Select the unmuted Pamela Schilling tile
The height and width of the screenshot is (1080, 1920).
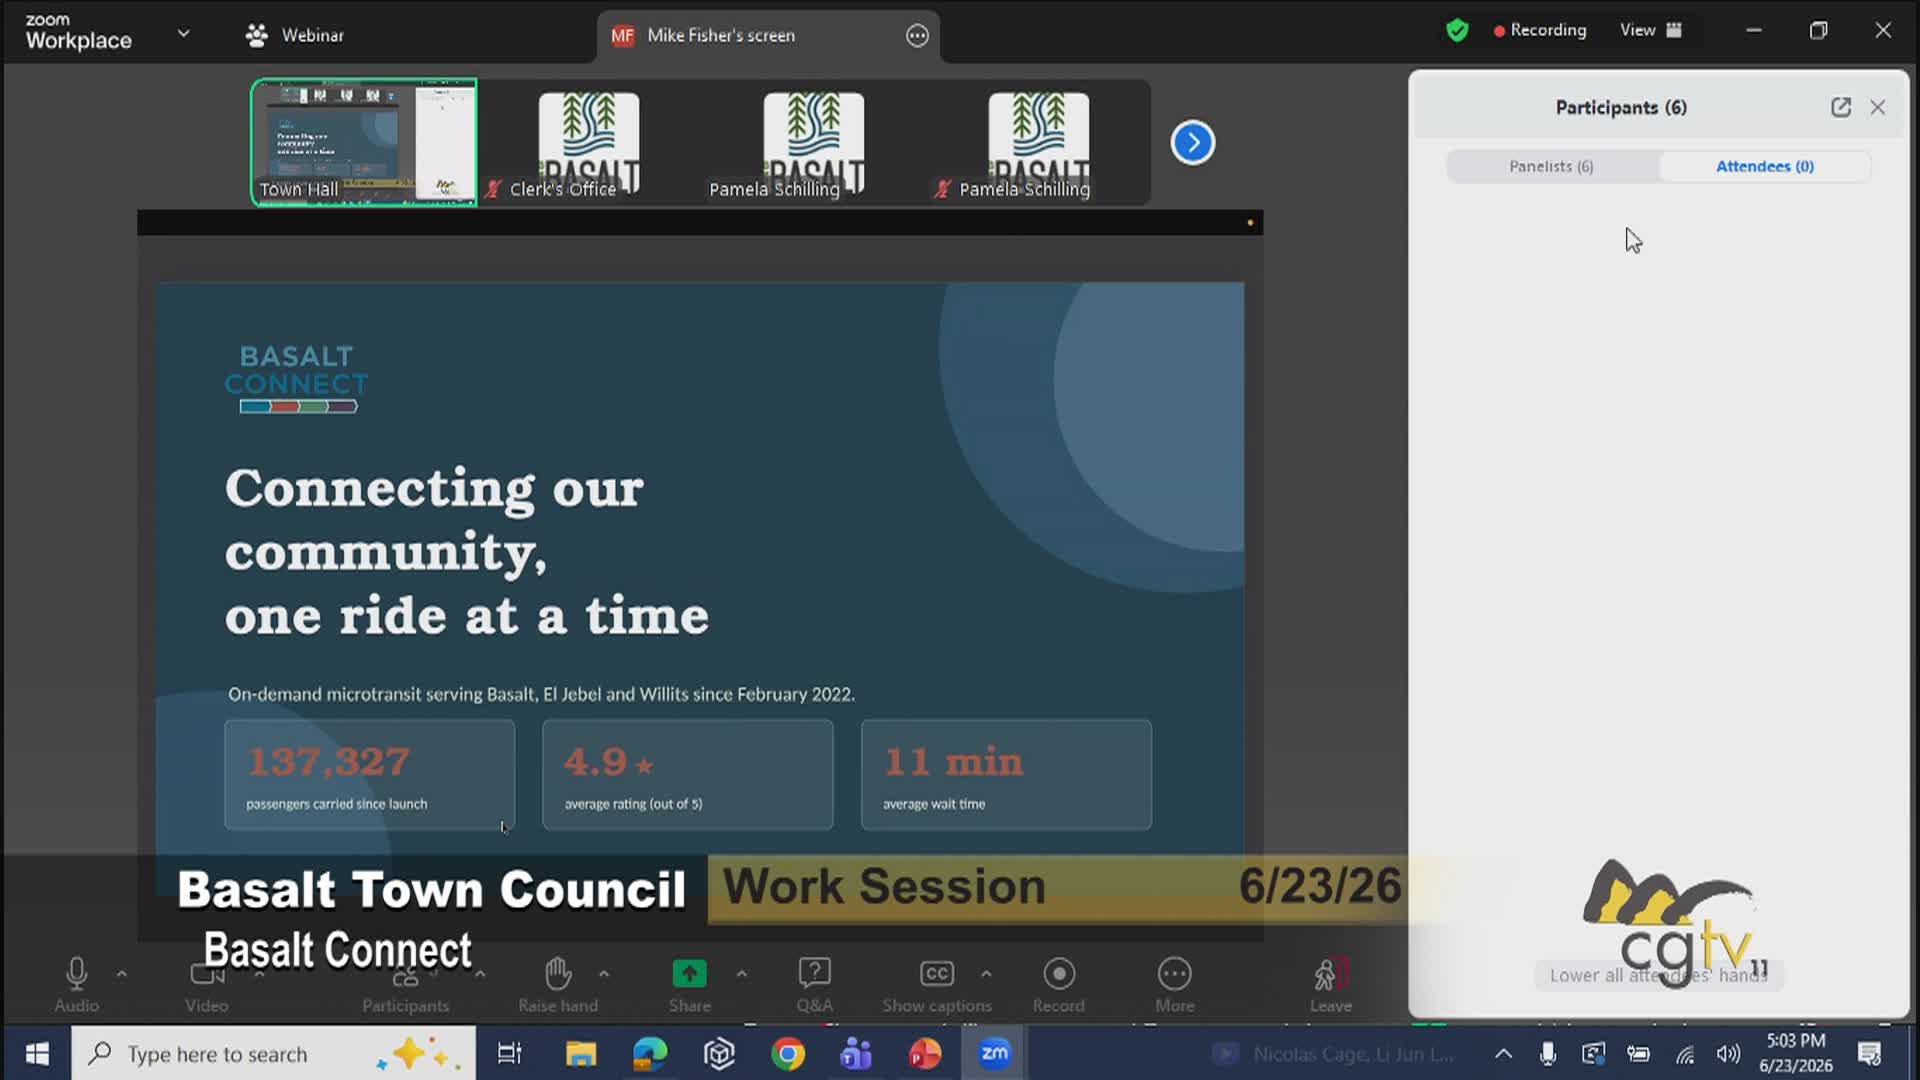tap(814, 143)
